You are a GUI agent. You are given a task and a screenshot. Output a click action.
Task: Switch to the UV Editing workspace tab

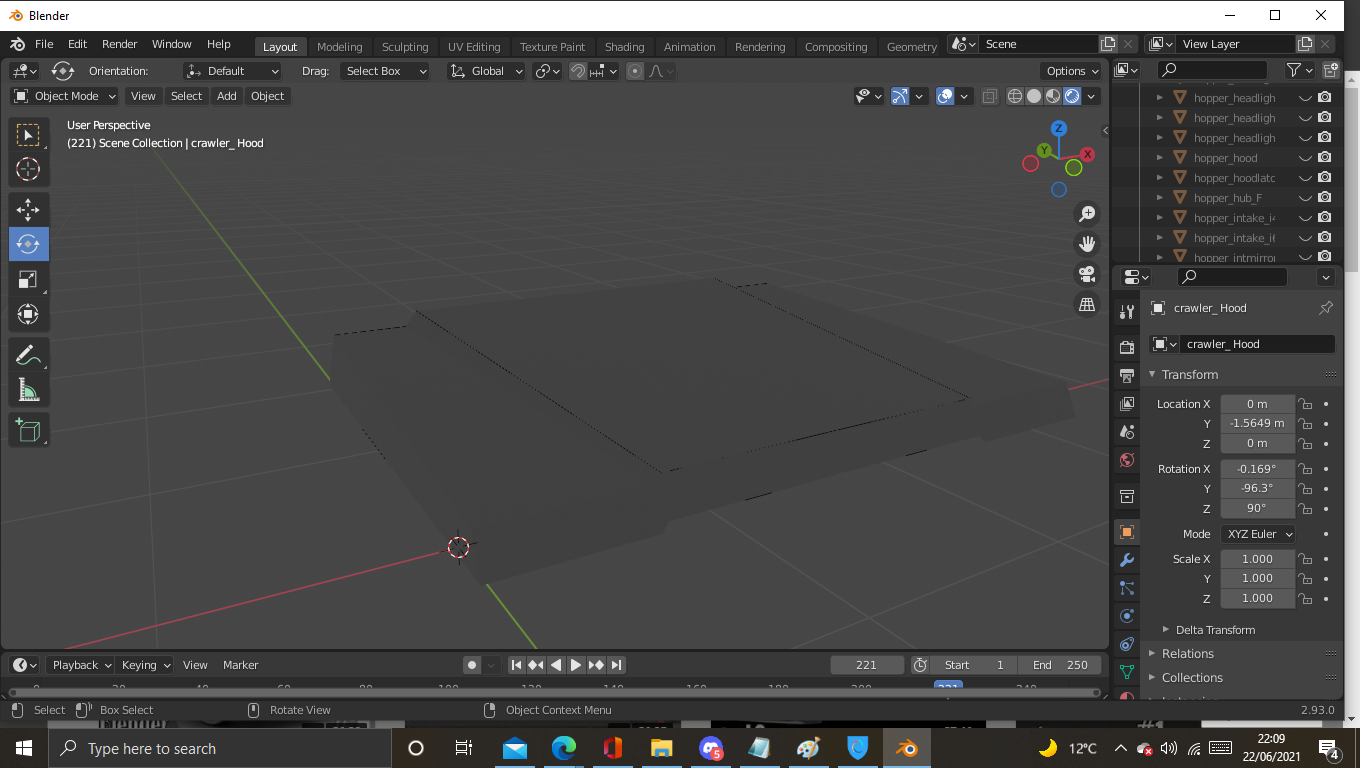(x=474, y=47)
